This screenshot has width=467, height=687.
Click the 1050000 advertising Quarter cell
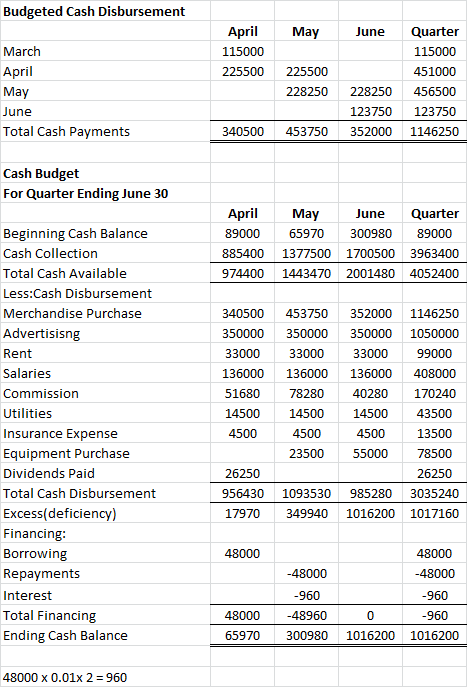pyautogui.click(x=435, y=333)
